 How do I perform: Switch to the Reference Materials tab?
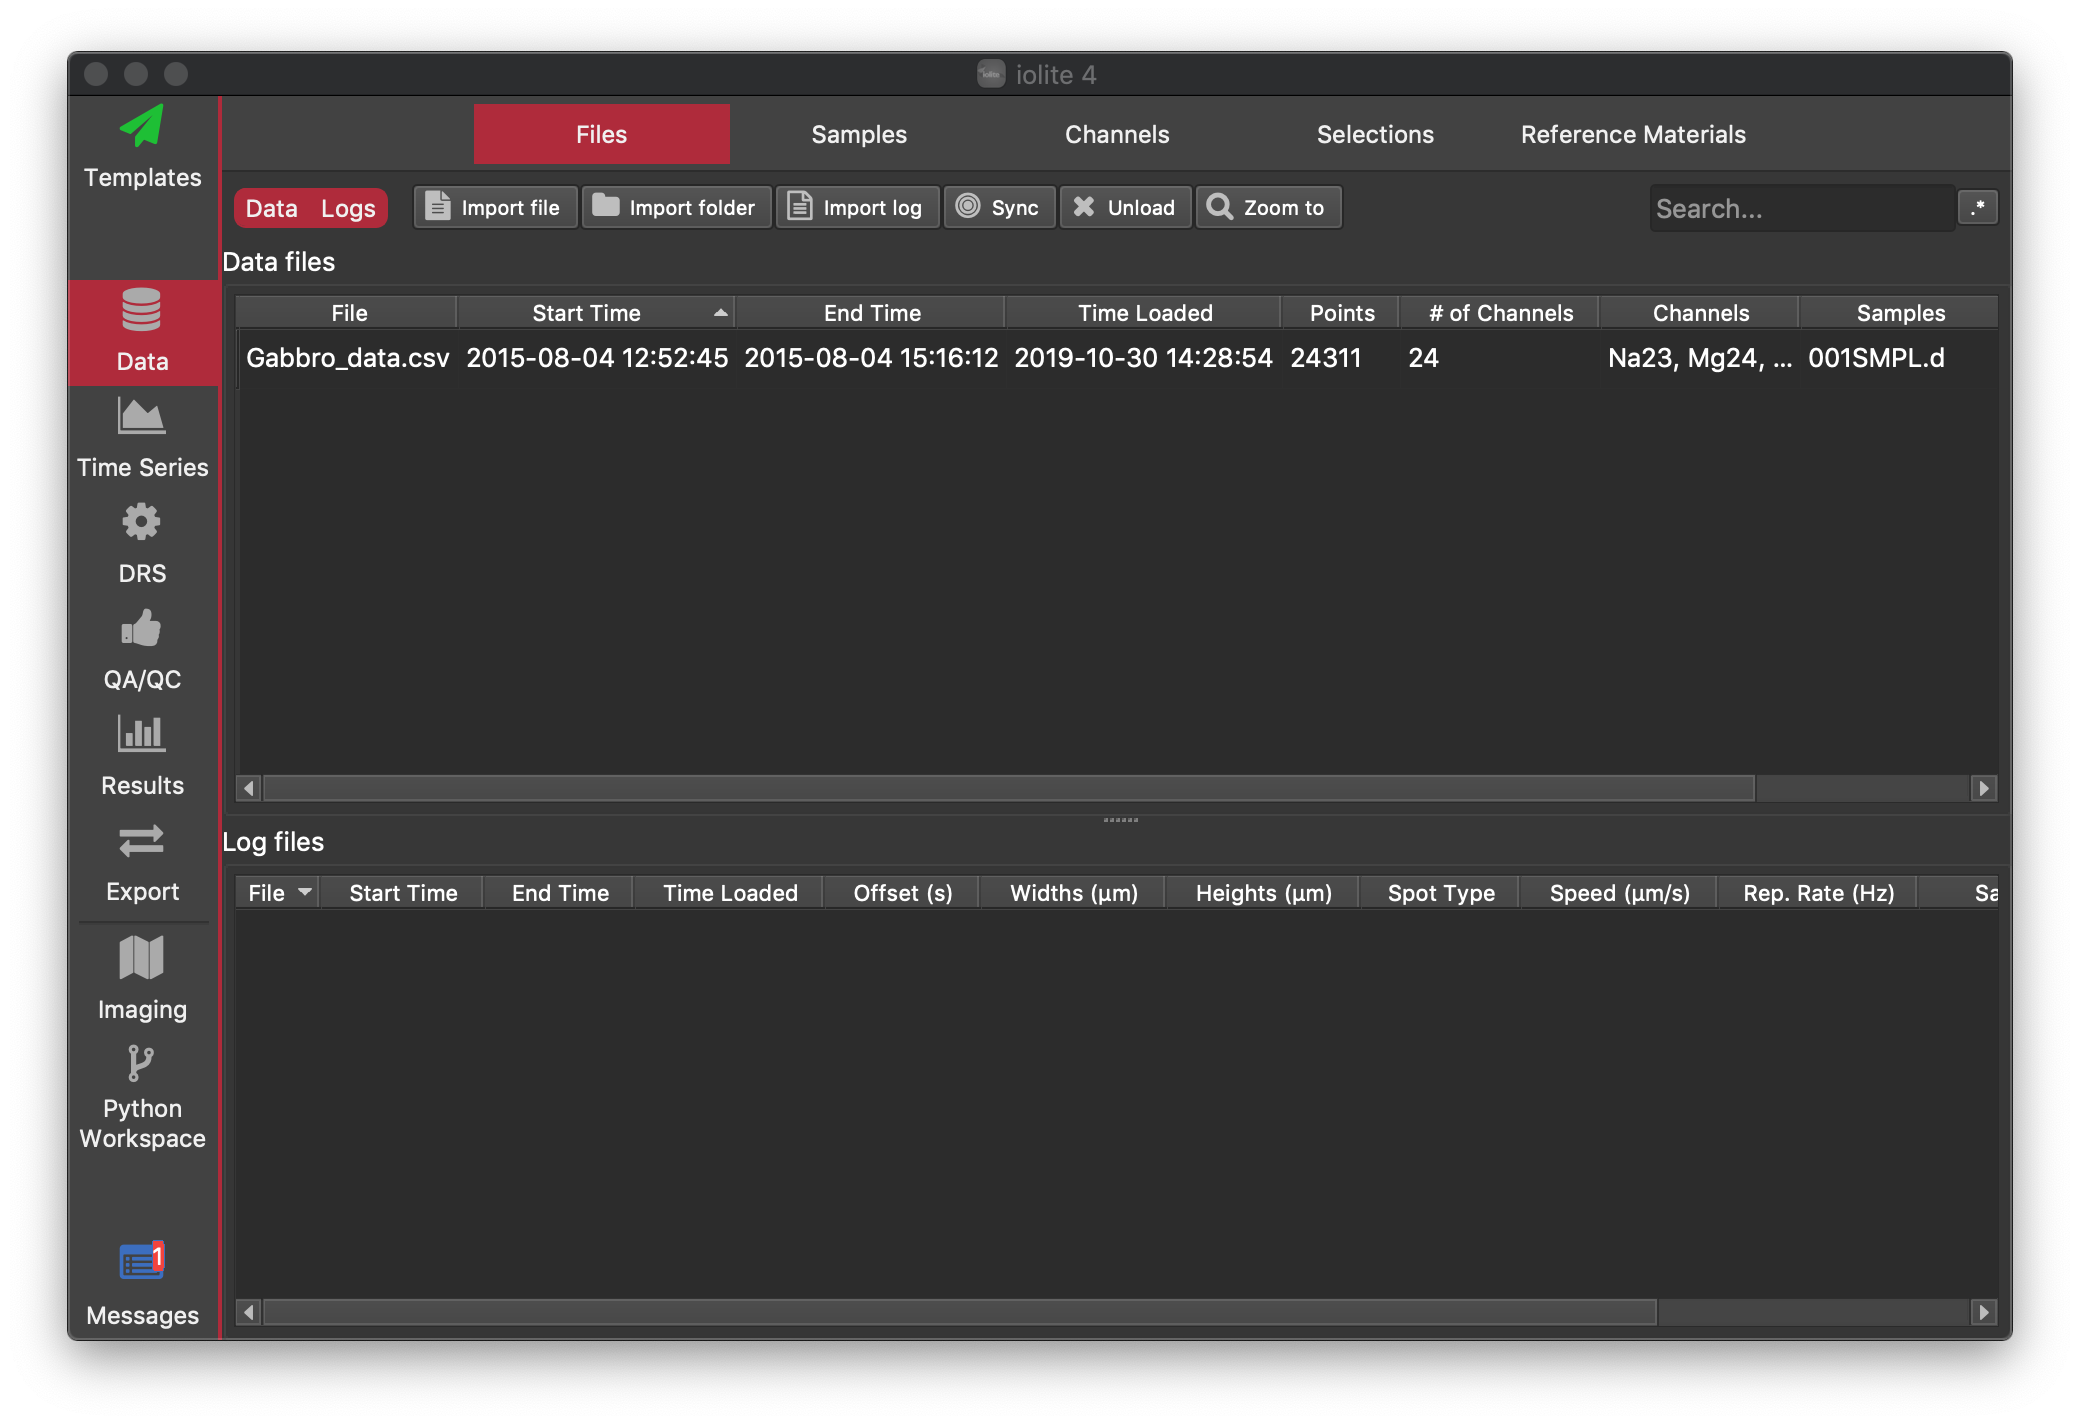1633,134
